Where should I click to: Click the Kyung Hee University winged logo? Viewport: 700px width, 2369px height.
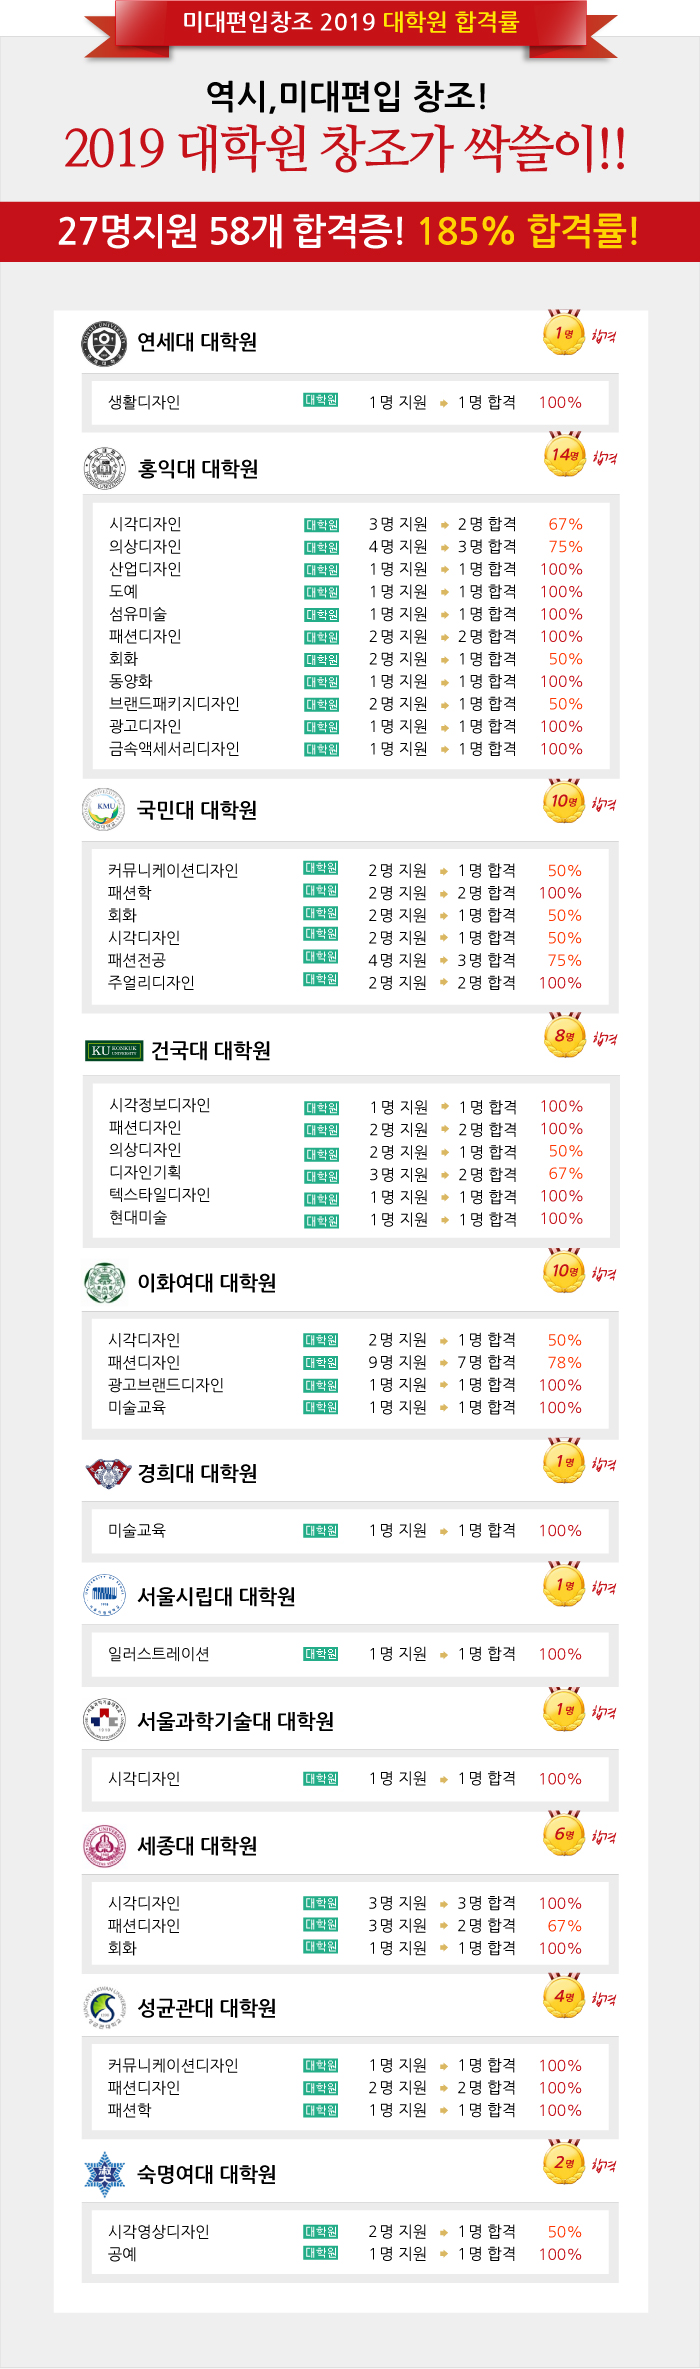click(106, 1473)
